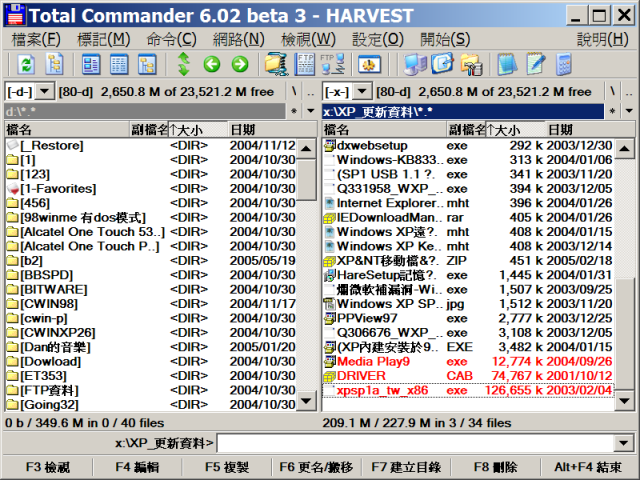The image size is (640, 480).
Task: Switch to brief file view icon
Action: [91, 64]
